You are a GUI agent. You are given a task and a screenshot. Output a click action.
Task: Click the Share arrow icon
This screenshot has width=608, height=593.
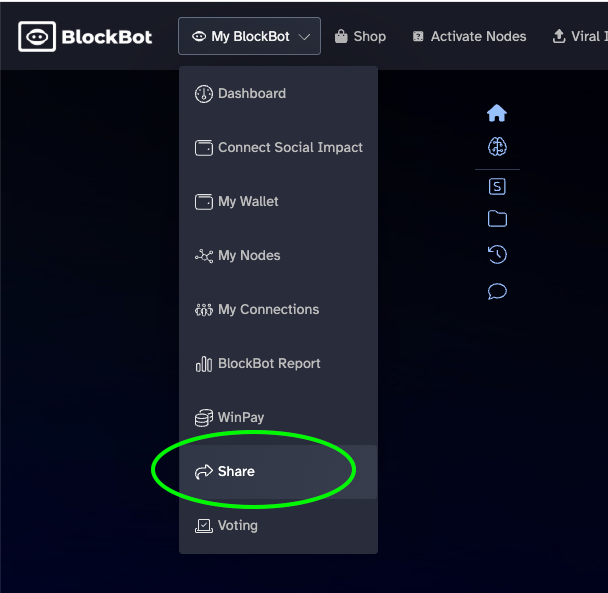[x=204, y=472]
